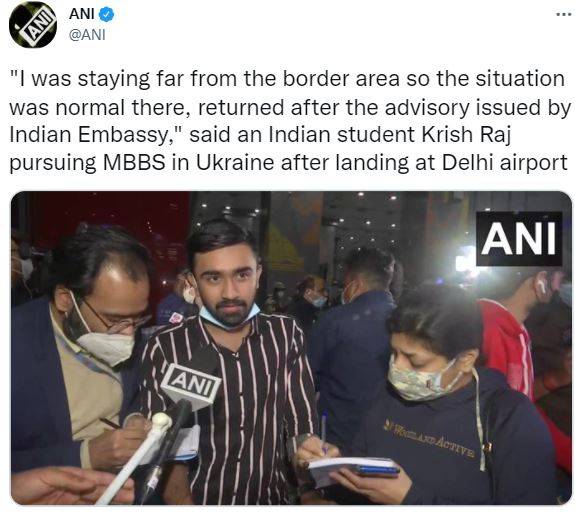Click the word MBBS in the tweet
Viewport: 575px width, 513px height.
tap(134, 163)
